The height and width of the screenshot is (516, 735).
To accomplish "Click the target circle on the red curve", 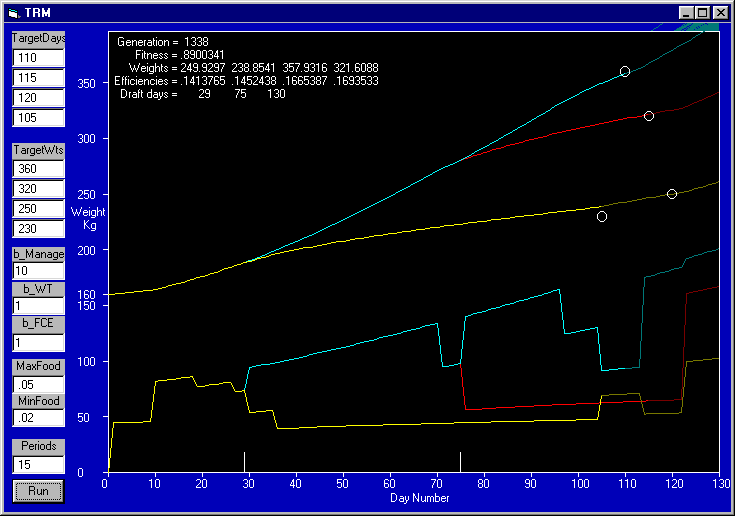I will [x=649, y=116].
